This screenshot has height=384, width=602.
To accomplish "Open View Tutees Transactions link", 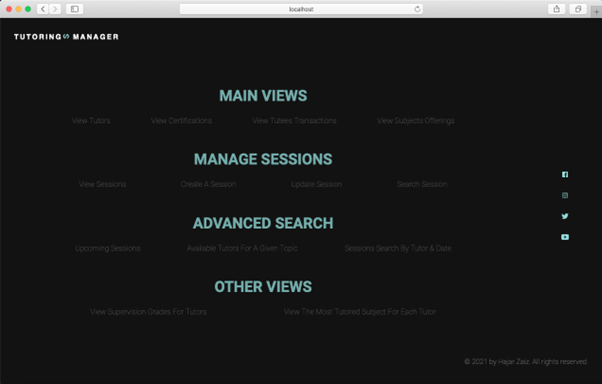I will (x=294, y=121).
